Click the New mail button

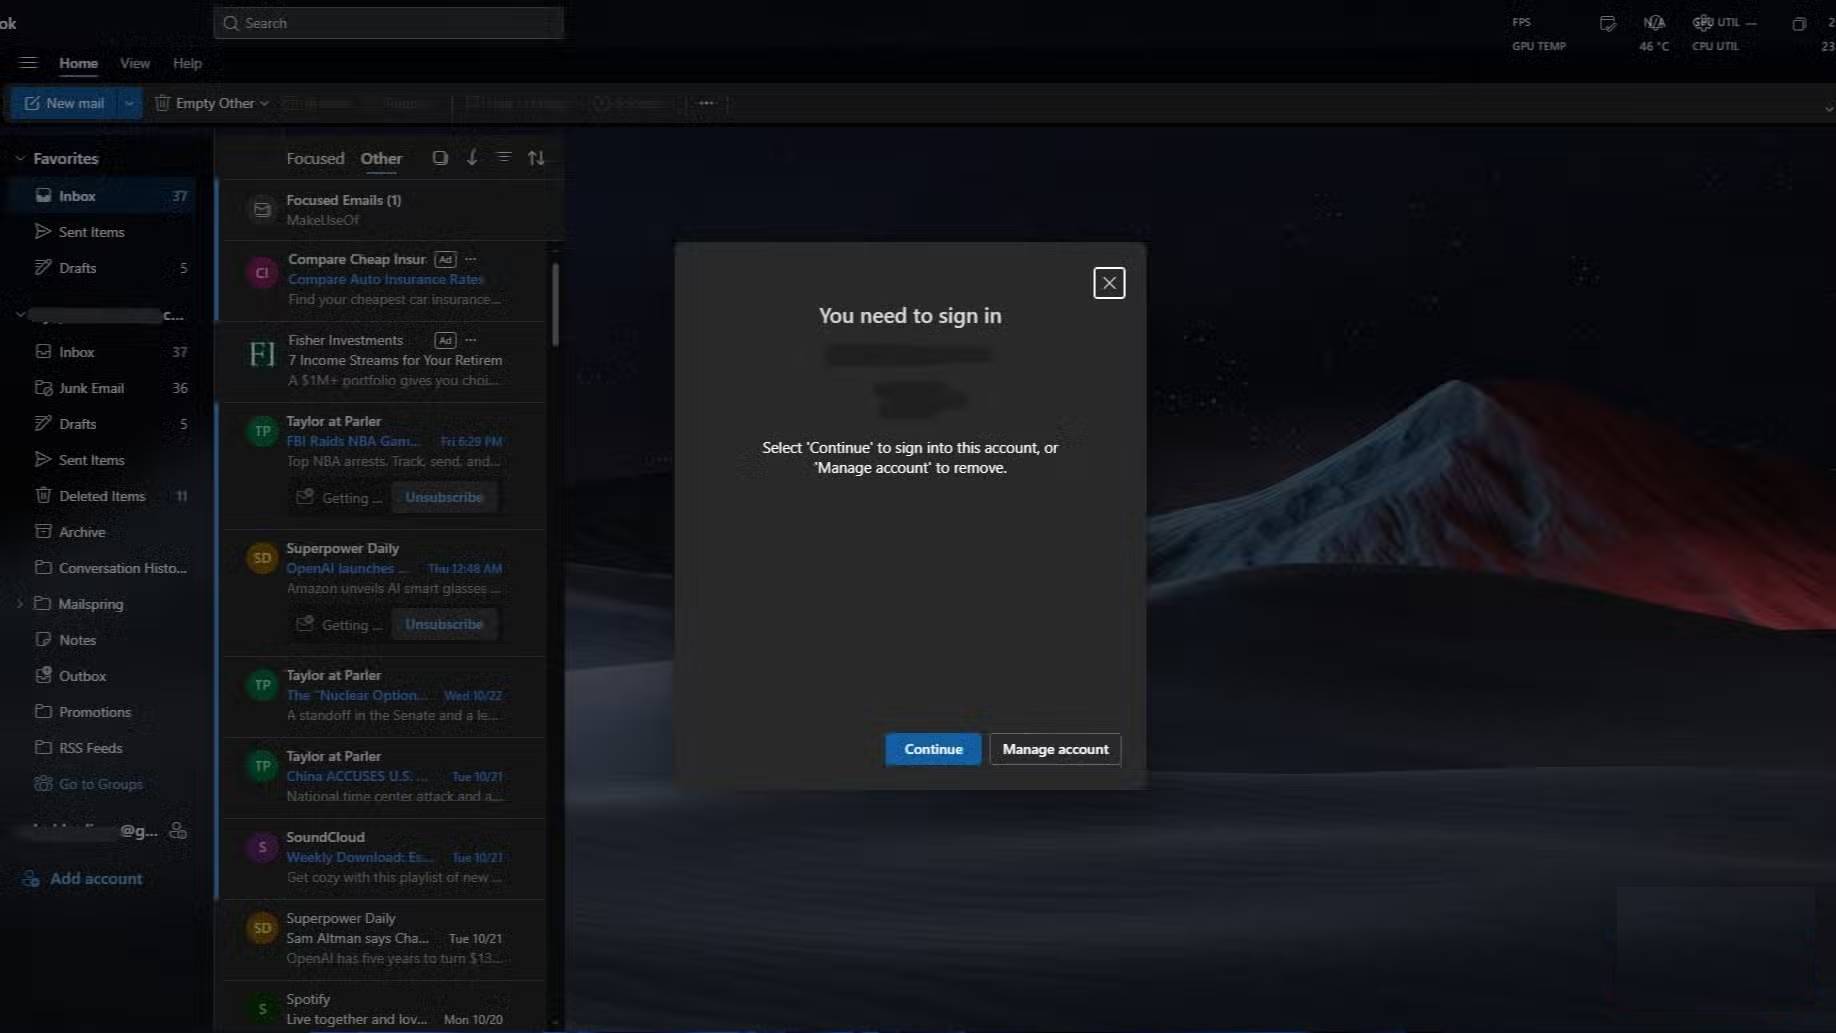click(65, 103)
